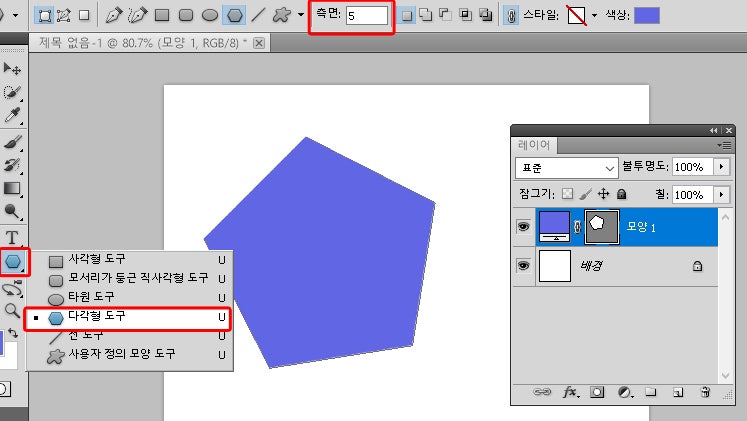Toggle lock image pixels brush icon
The width and height of the screenshot is (747, 421).
(586, 194)
